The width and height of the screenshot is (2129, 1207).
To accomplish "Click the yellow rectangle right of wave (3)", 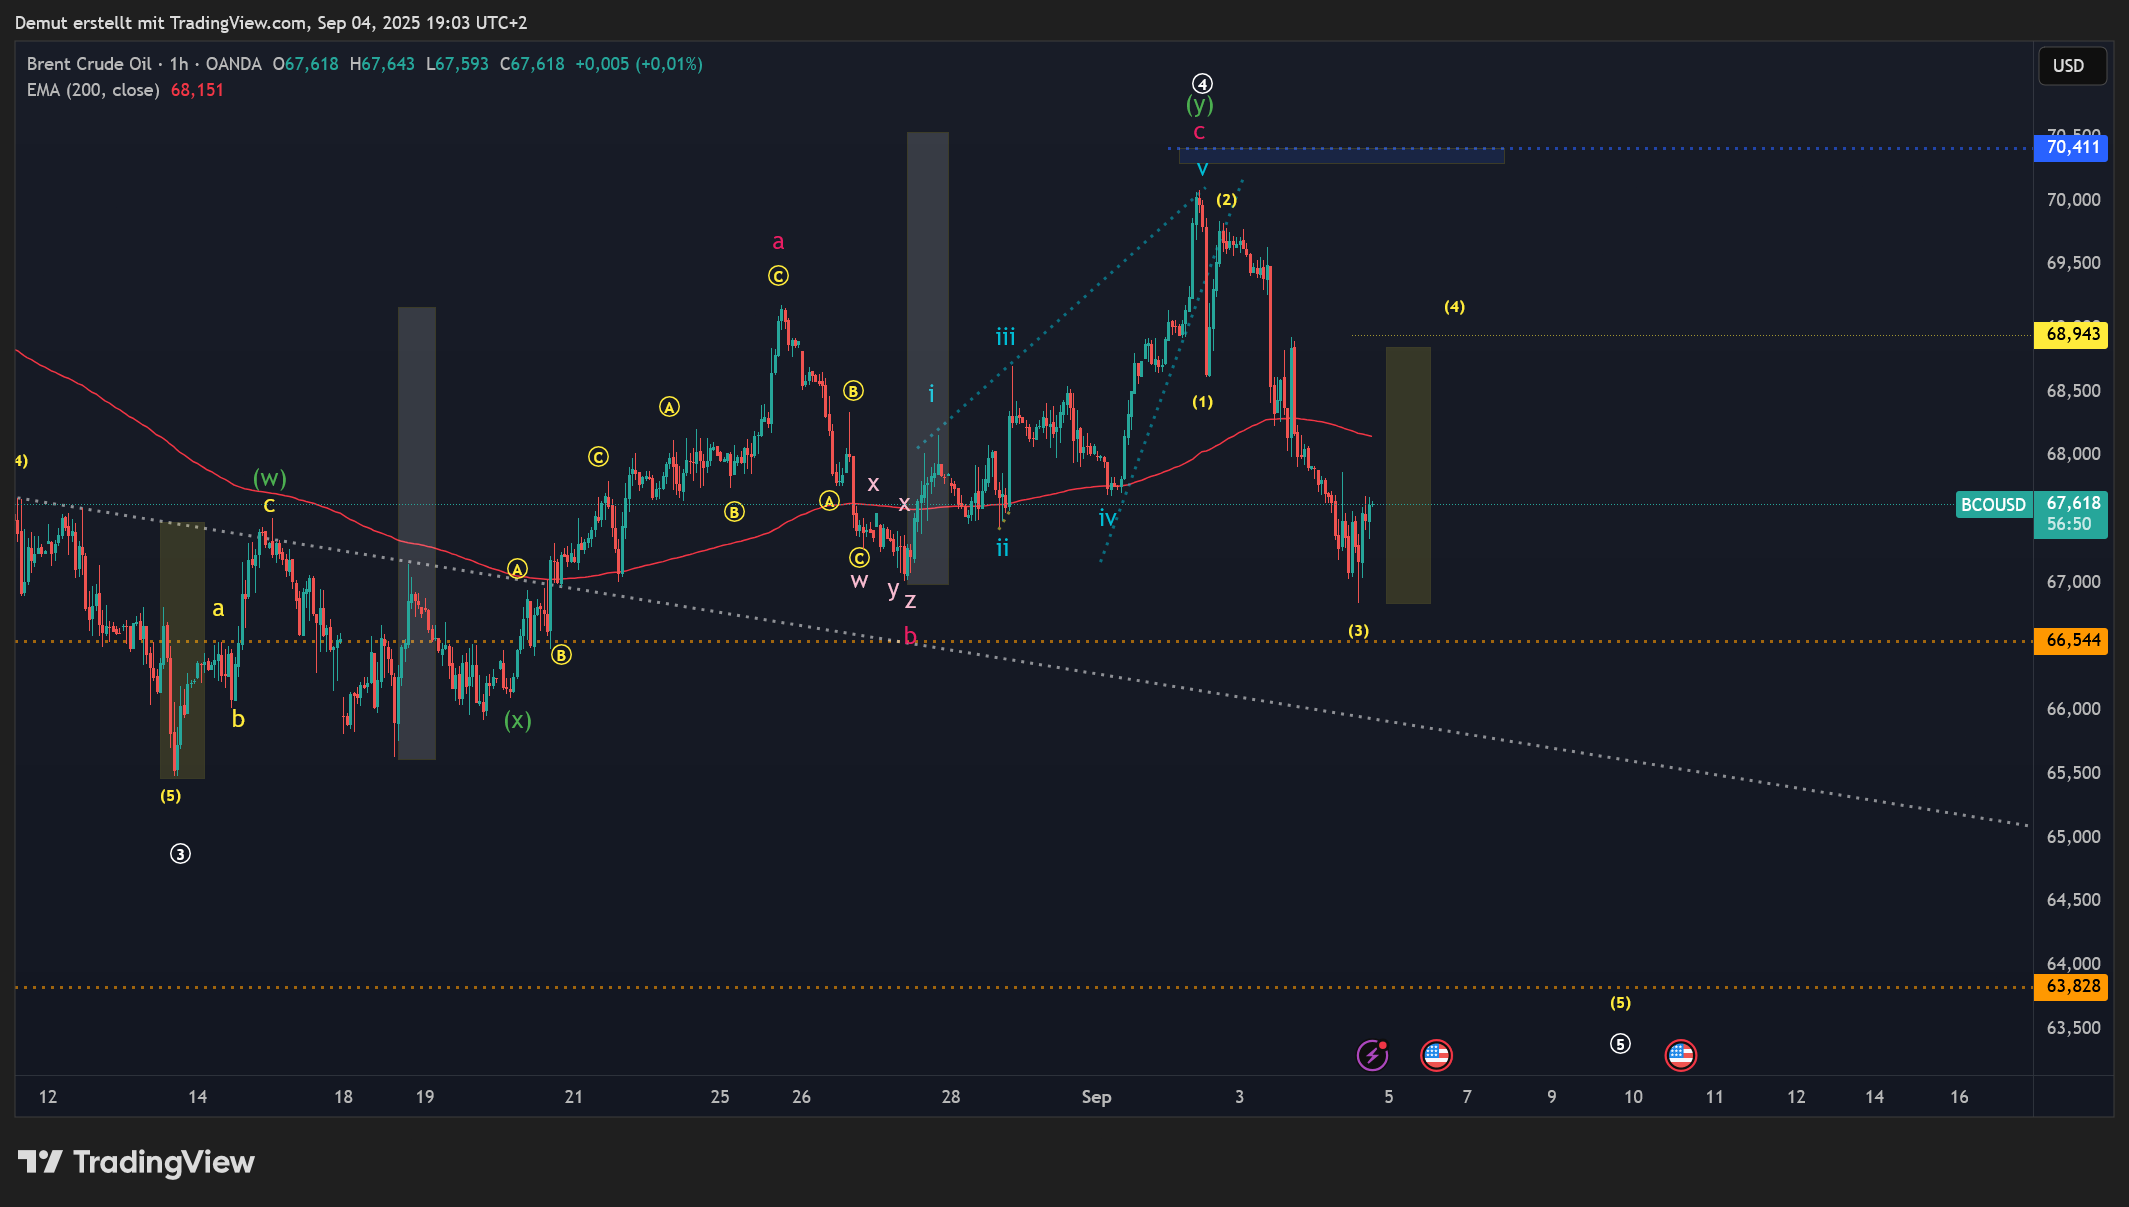I will pyautogui.click(x=1408, y=476).
